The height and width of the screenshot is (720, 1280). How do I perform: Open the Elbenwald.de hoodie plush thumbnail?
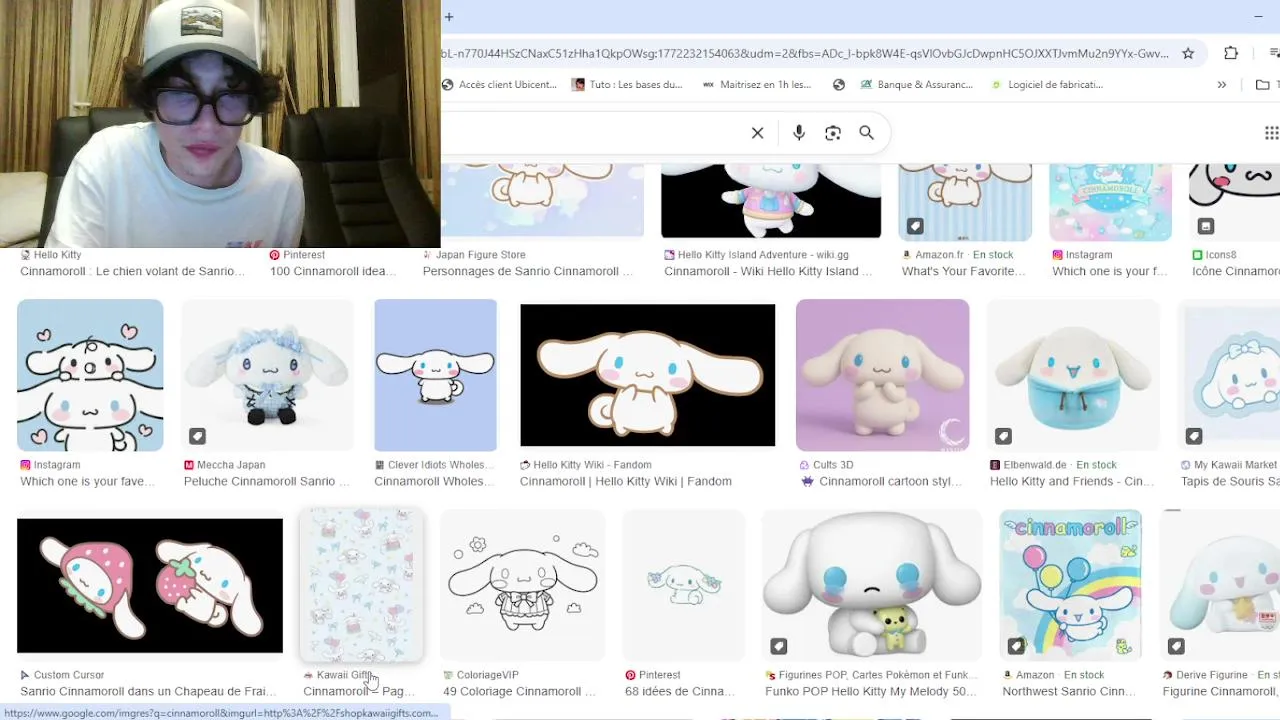click(1073, 375)
